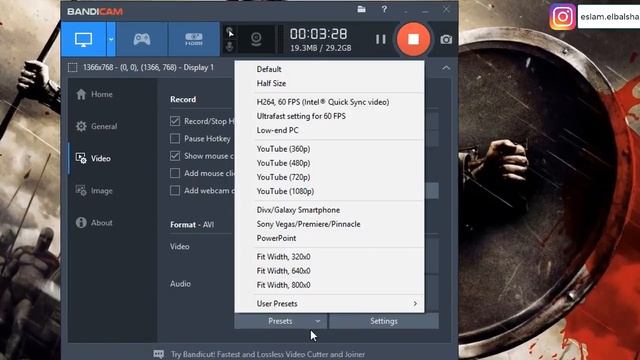The image size is (640, 360).
Task: Toggle webcam overlay icon
Action: coord(256,39)
